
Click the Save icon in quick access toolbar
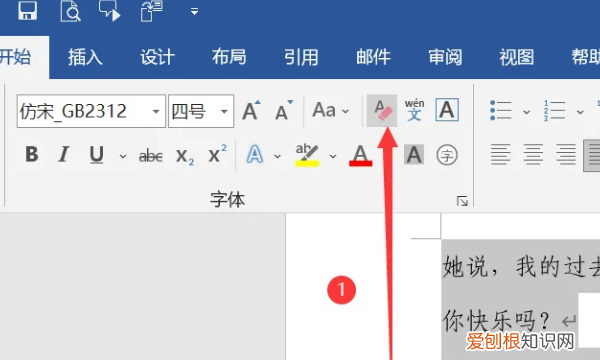[x=28, y=10]
